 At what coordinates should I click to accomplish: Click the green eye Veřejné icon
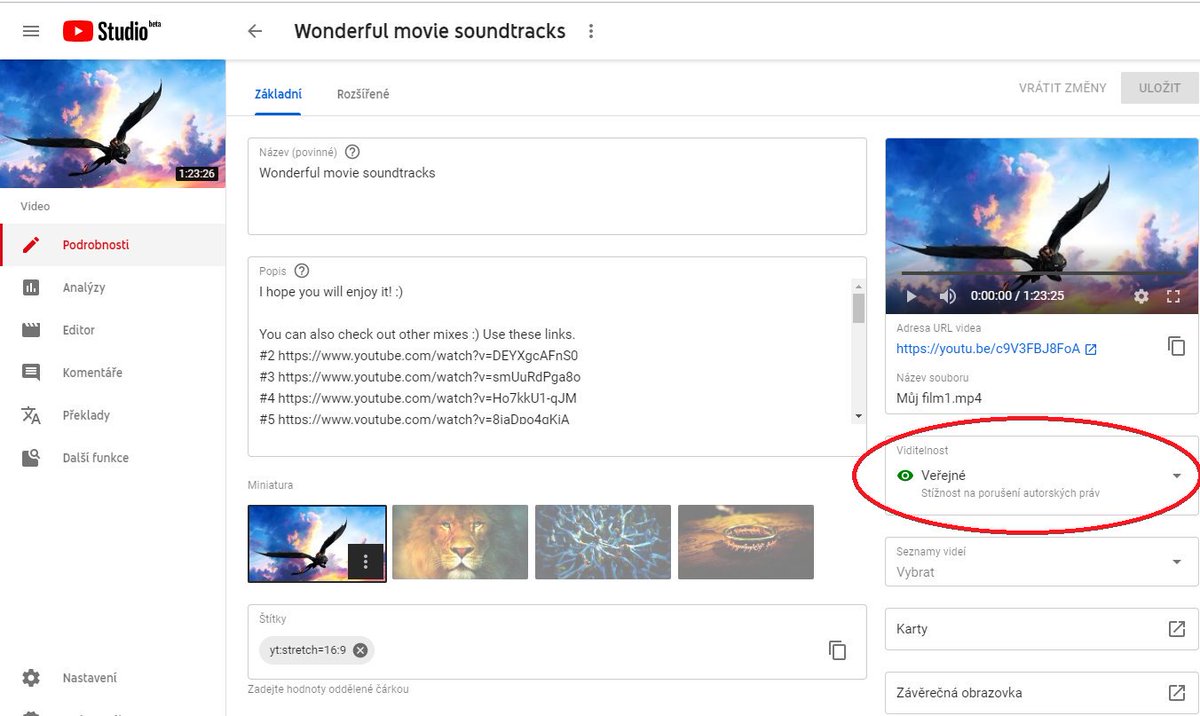click(x=906, y=476)
